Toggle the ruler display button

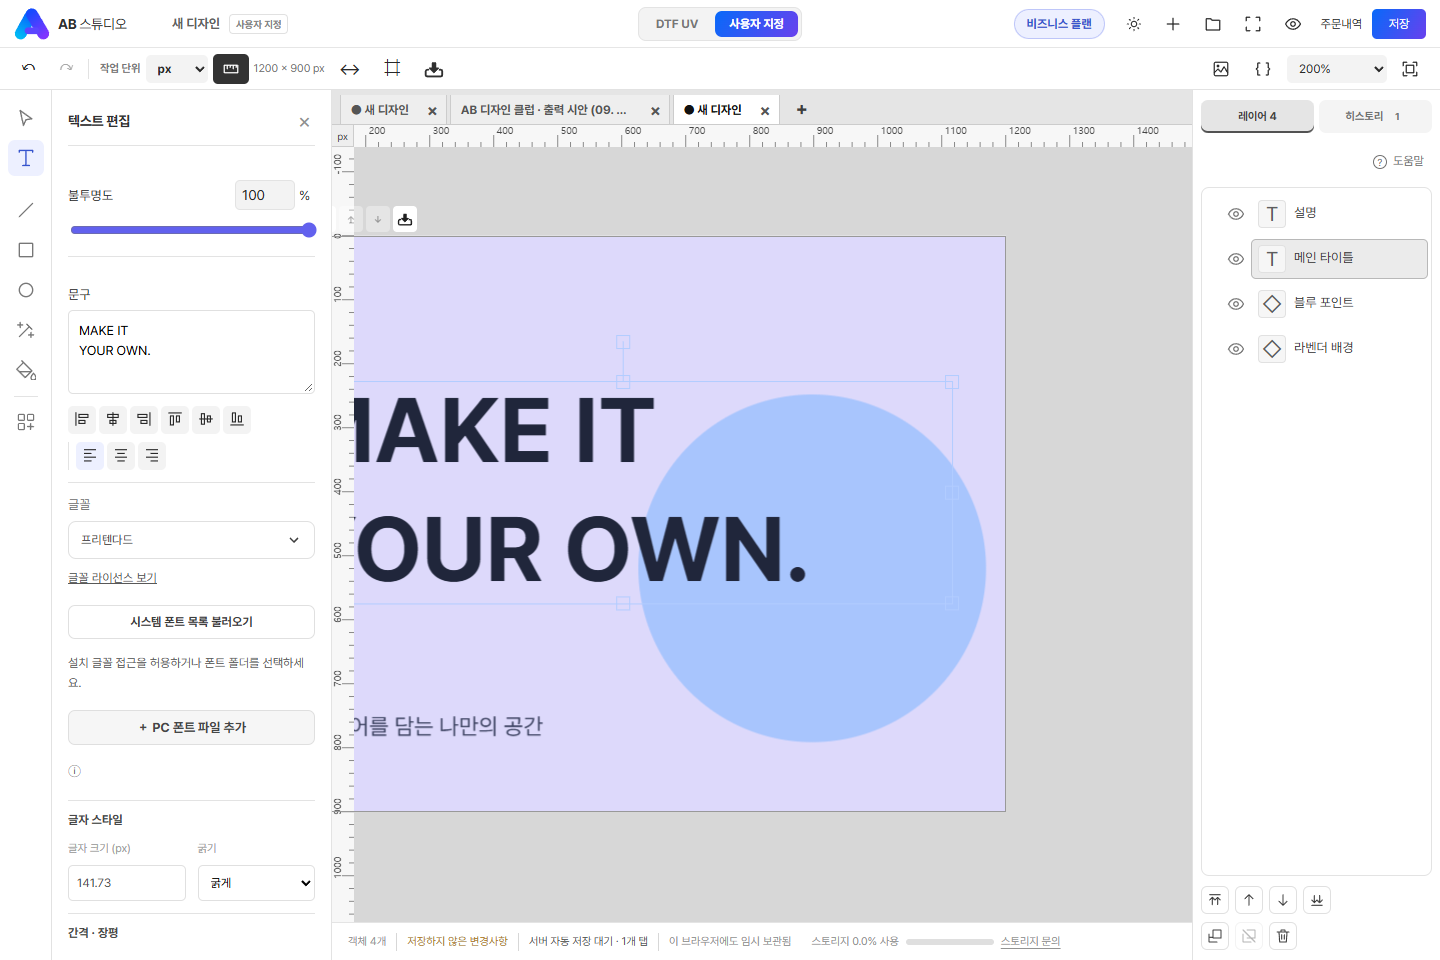[x=231, y=69]
